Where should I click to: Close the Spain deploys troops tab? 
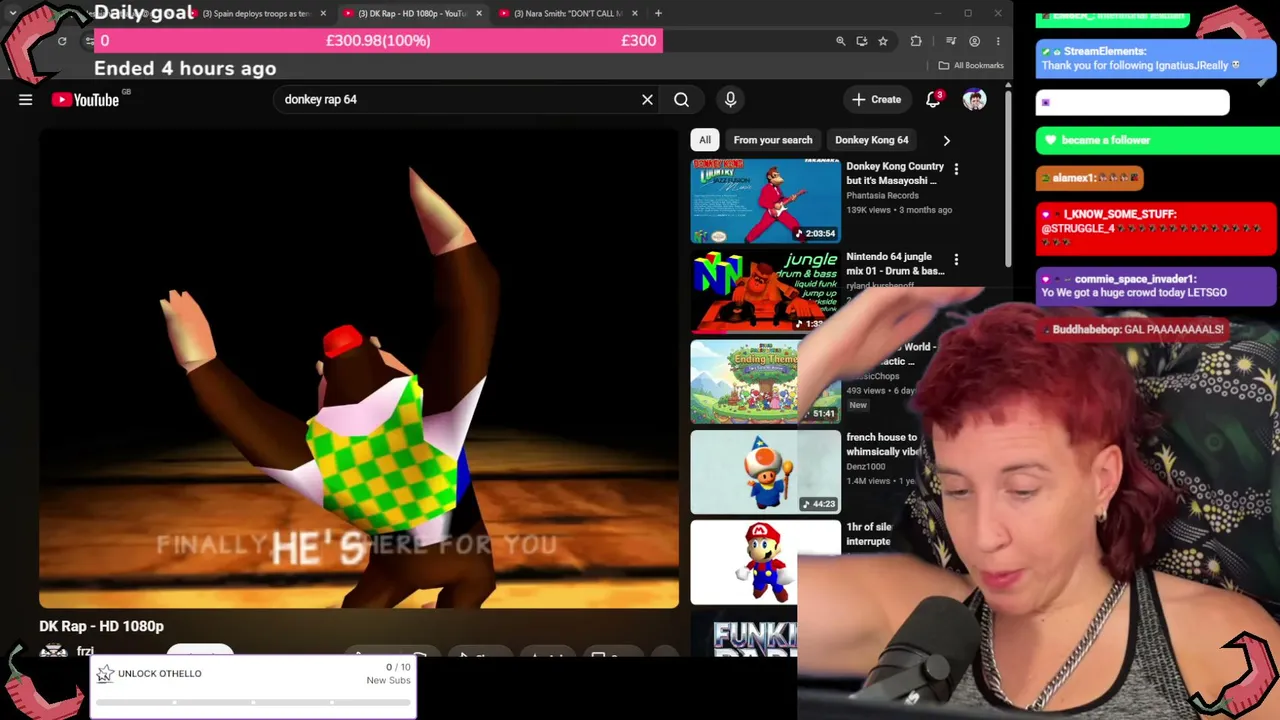point(323,13)
